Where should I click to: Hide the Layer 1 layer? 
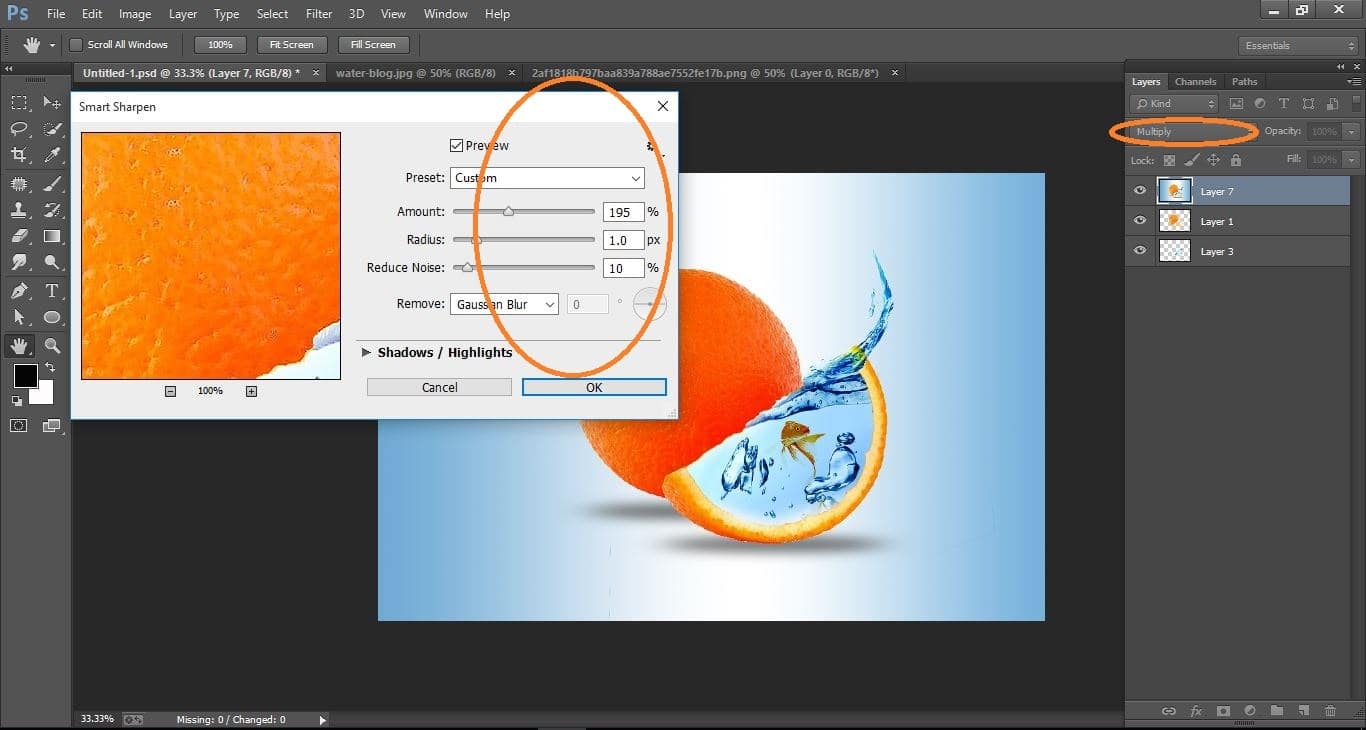[1139, 221]
